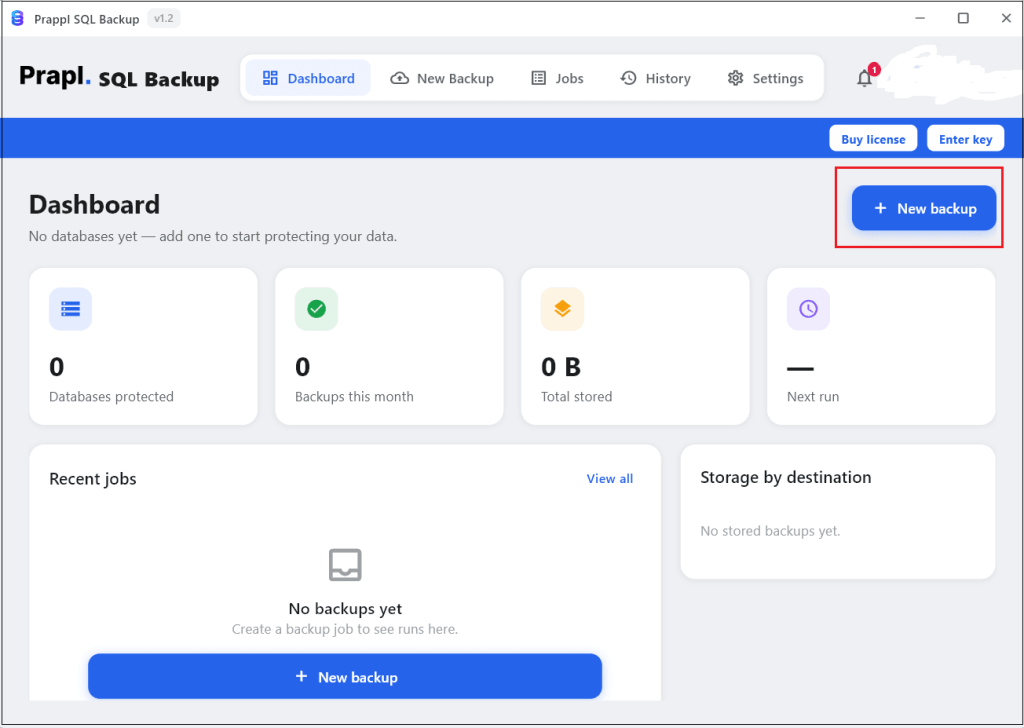Go to the Jobs tab
The height and width of the screenshot is (728, 1024).
pyautogui.click(x=558, y=78)
